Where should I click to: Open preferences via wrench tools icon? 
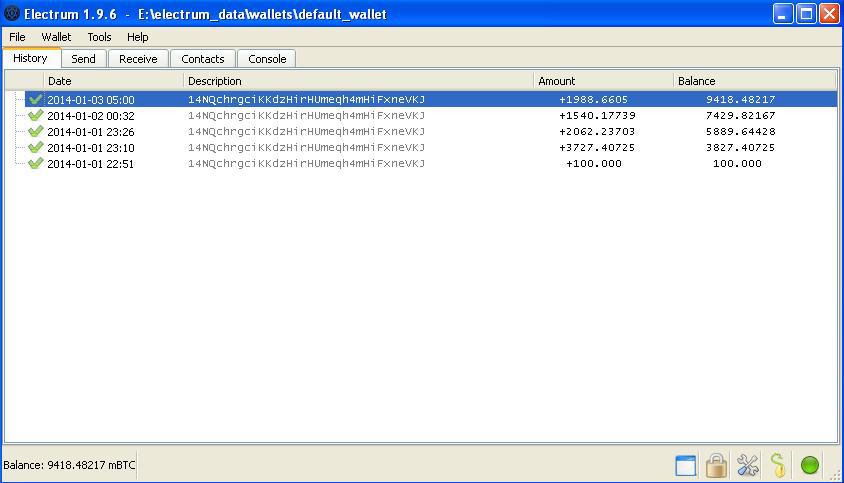pos(748,465)
